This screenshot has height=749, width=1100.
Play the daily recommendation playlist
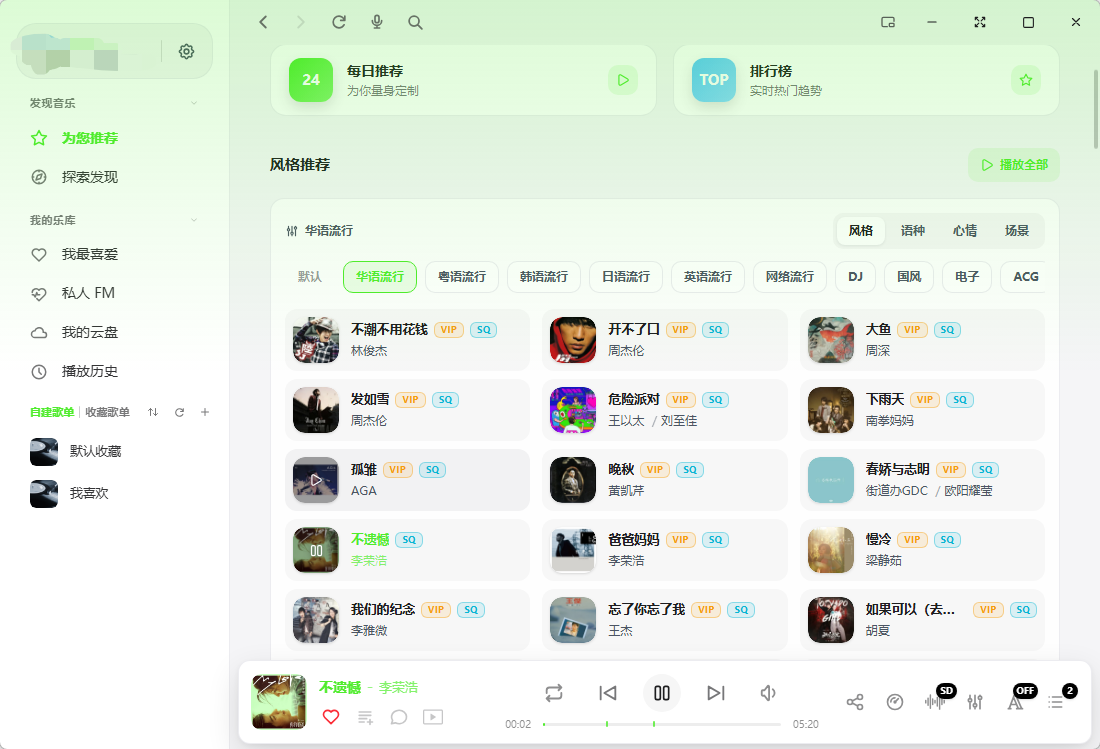coord(623,80)
